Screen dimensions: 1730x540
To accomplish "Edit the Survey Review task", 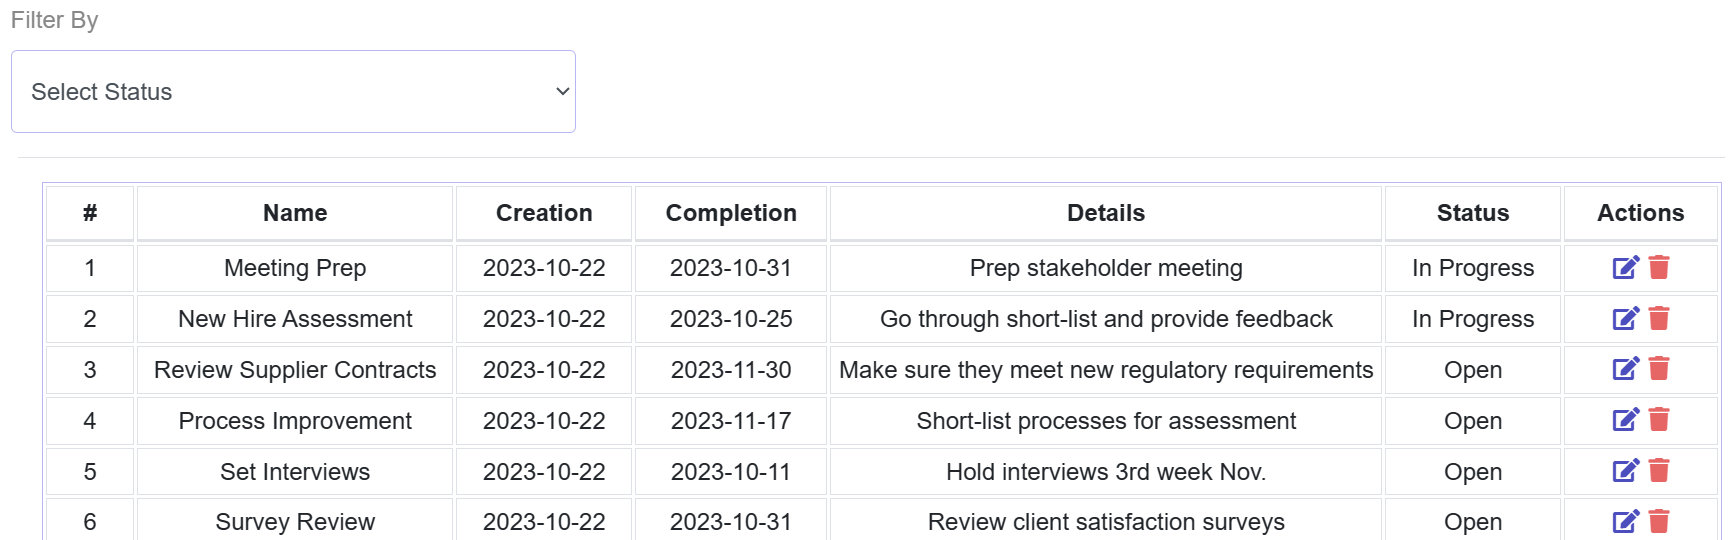I will [1625, 521].
